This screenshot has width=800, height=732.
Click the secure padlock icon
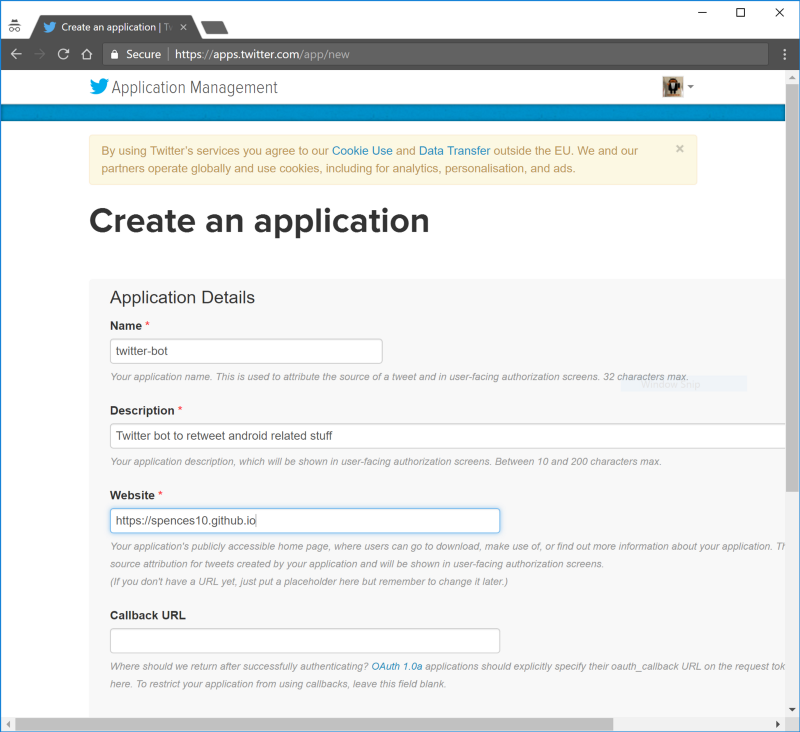click(115, 54)
